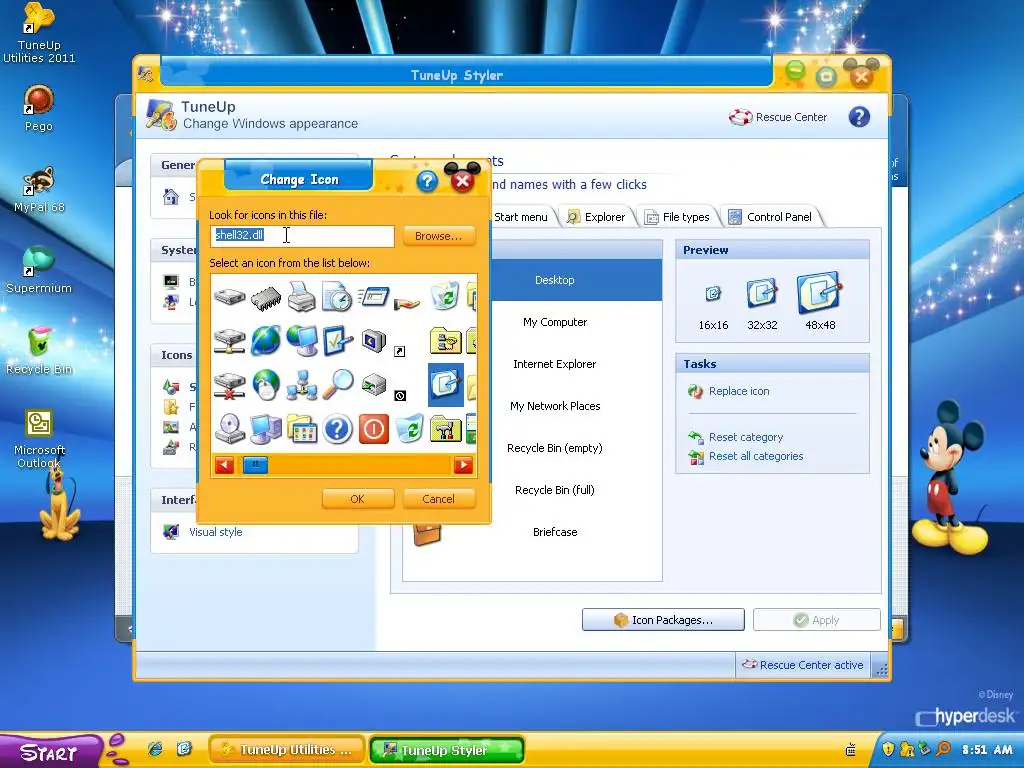Viewport: 1024px width, 768px height.
Task: Select the highlighted desktop icon in list
Action: point(445,385)
